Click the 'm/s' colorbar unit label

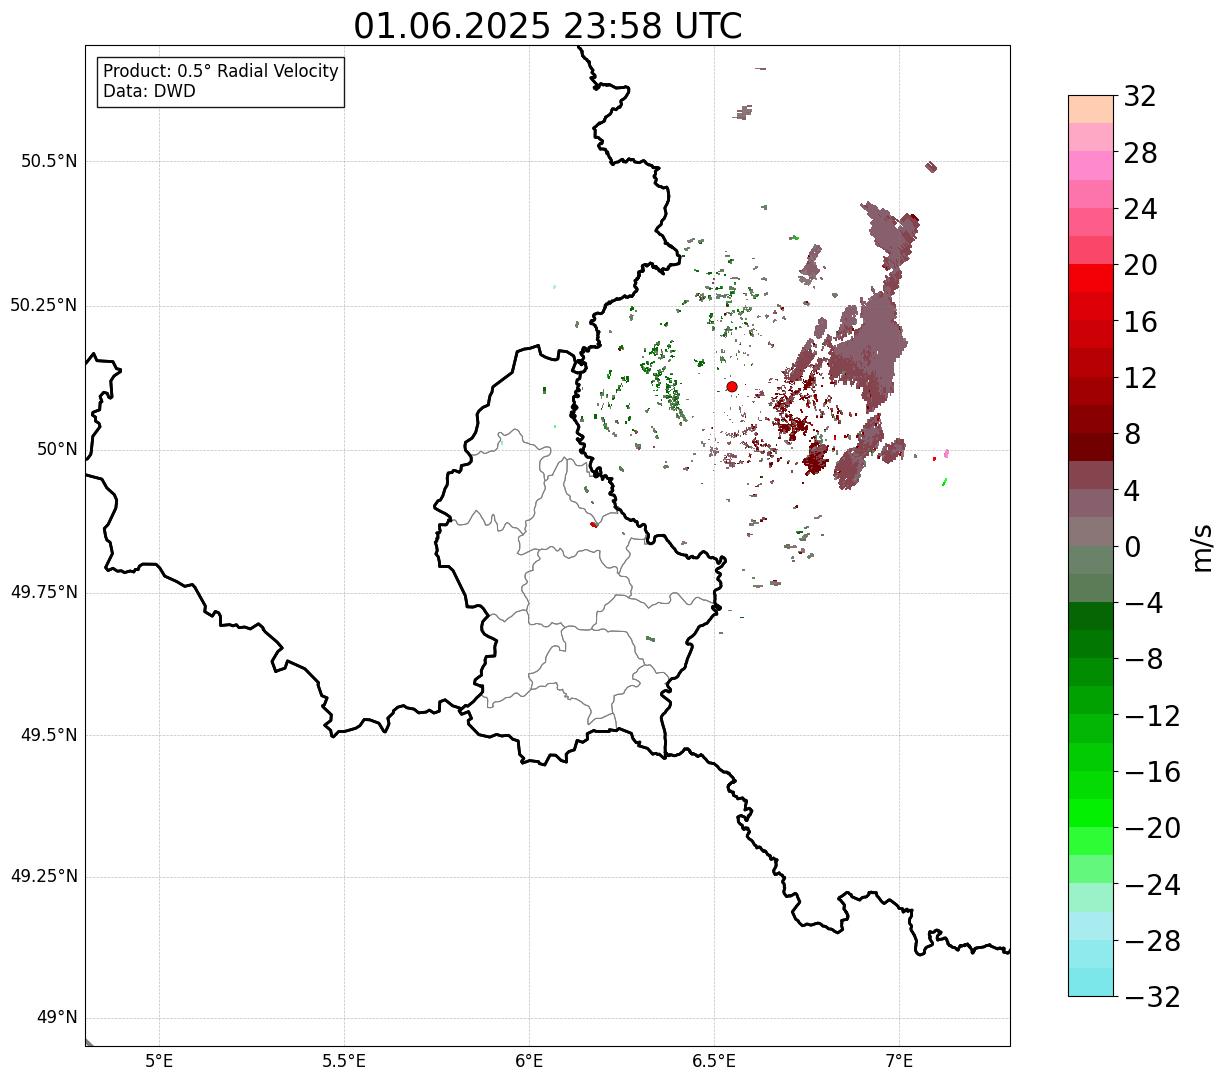pyautogui.click(x=1203, y=546)
